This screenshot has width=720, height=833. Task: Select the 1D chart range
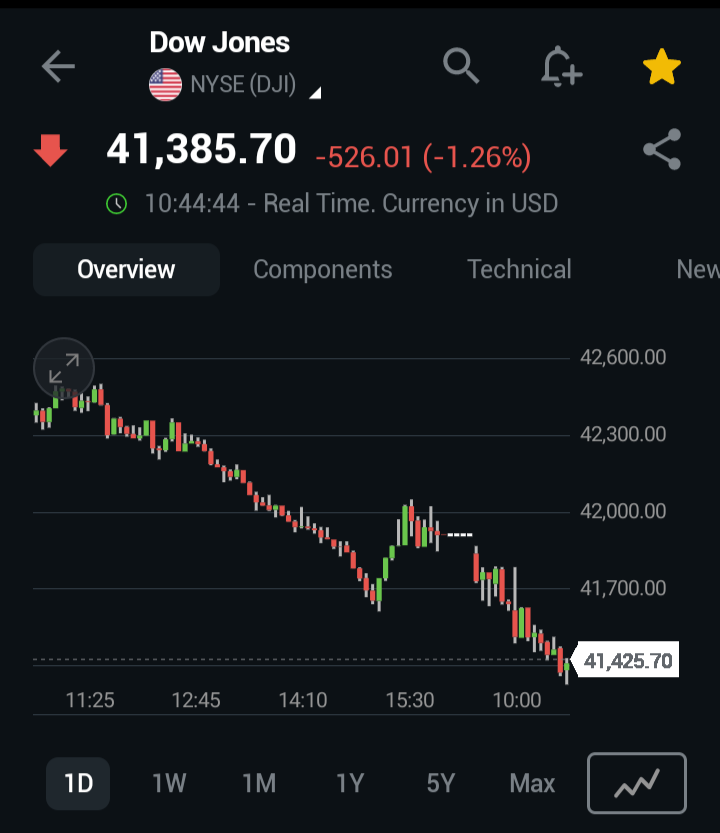[x=78, y=783]
